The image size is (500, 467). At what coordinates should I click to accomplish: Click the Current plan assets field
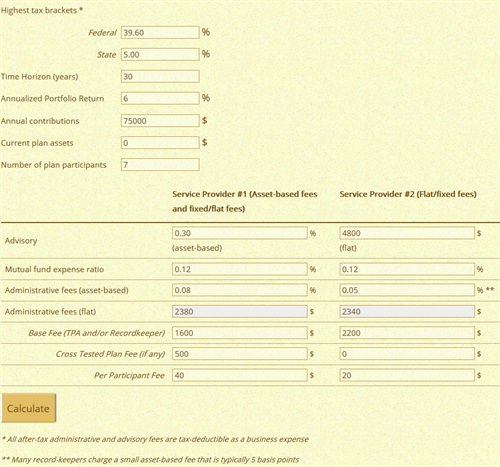(160, 143)
